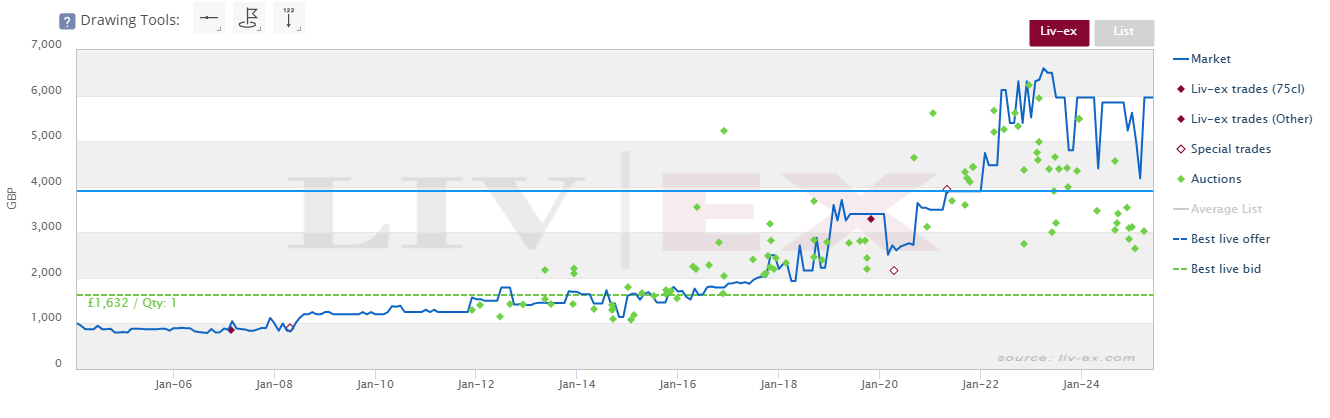The width and height of the screenshot is (1330, 418).
Task: Toggle the Best live bid line
Action: point(1227,269)
